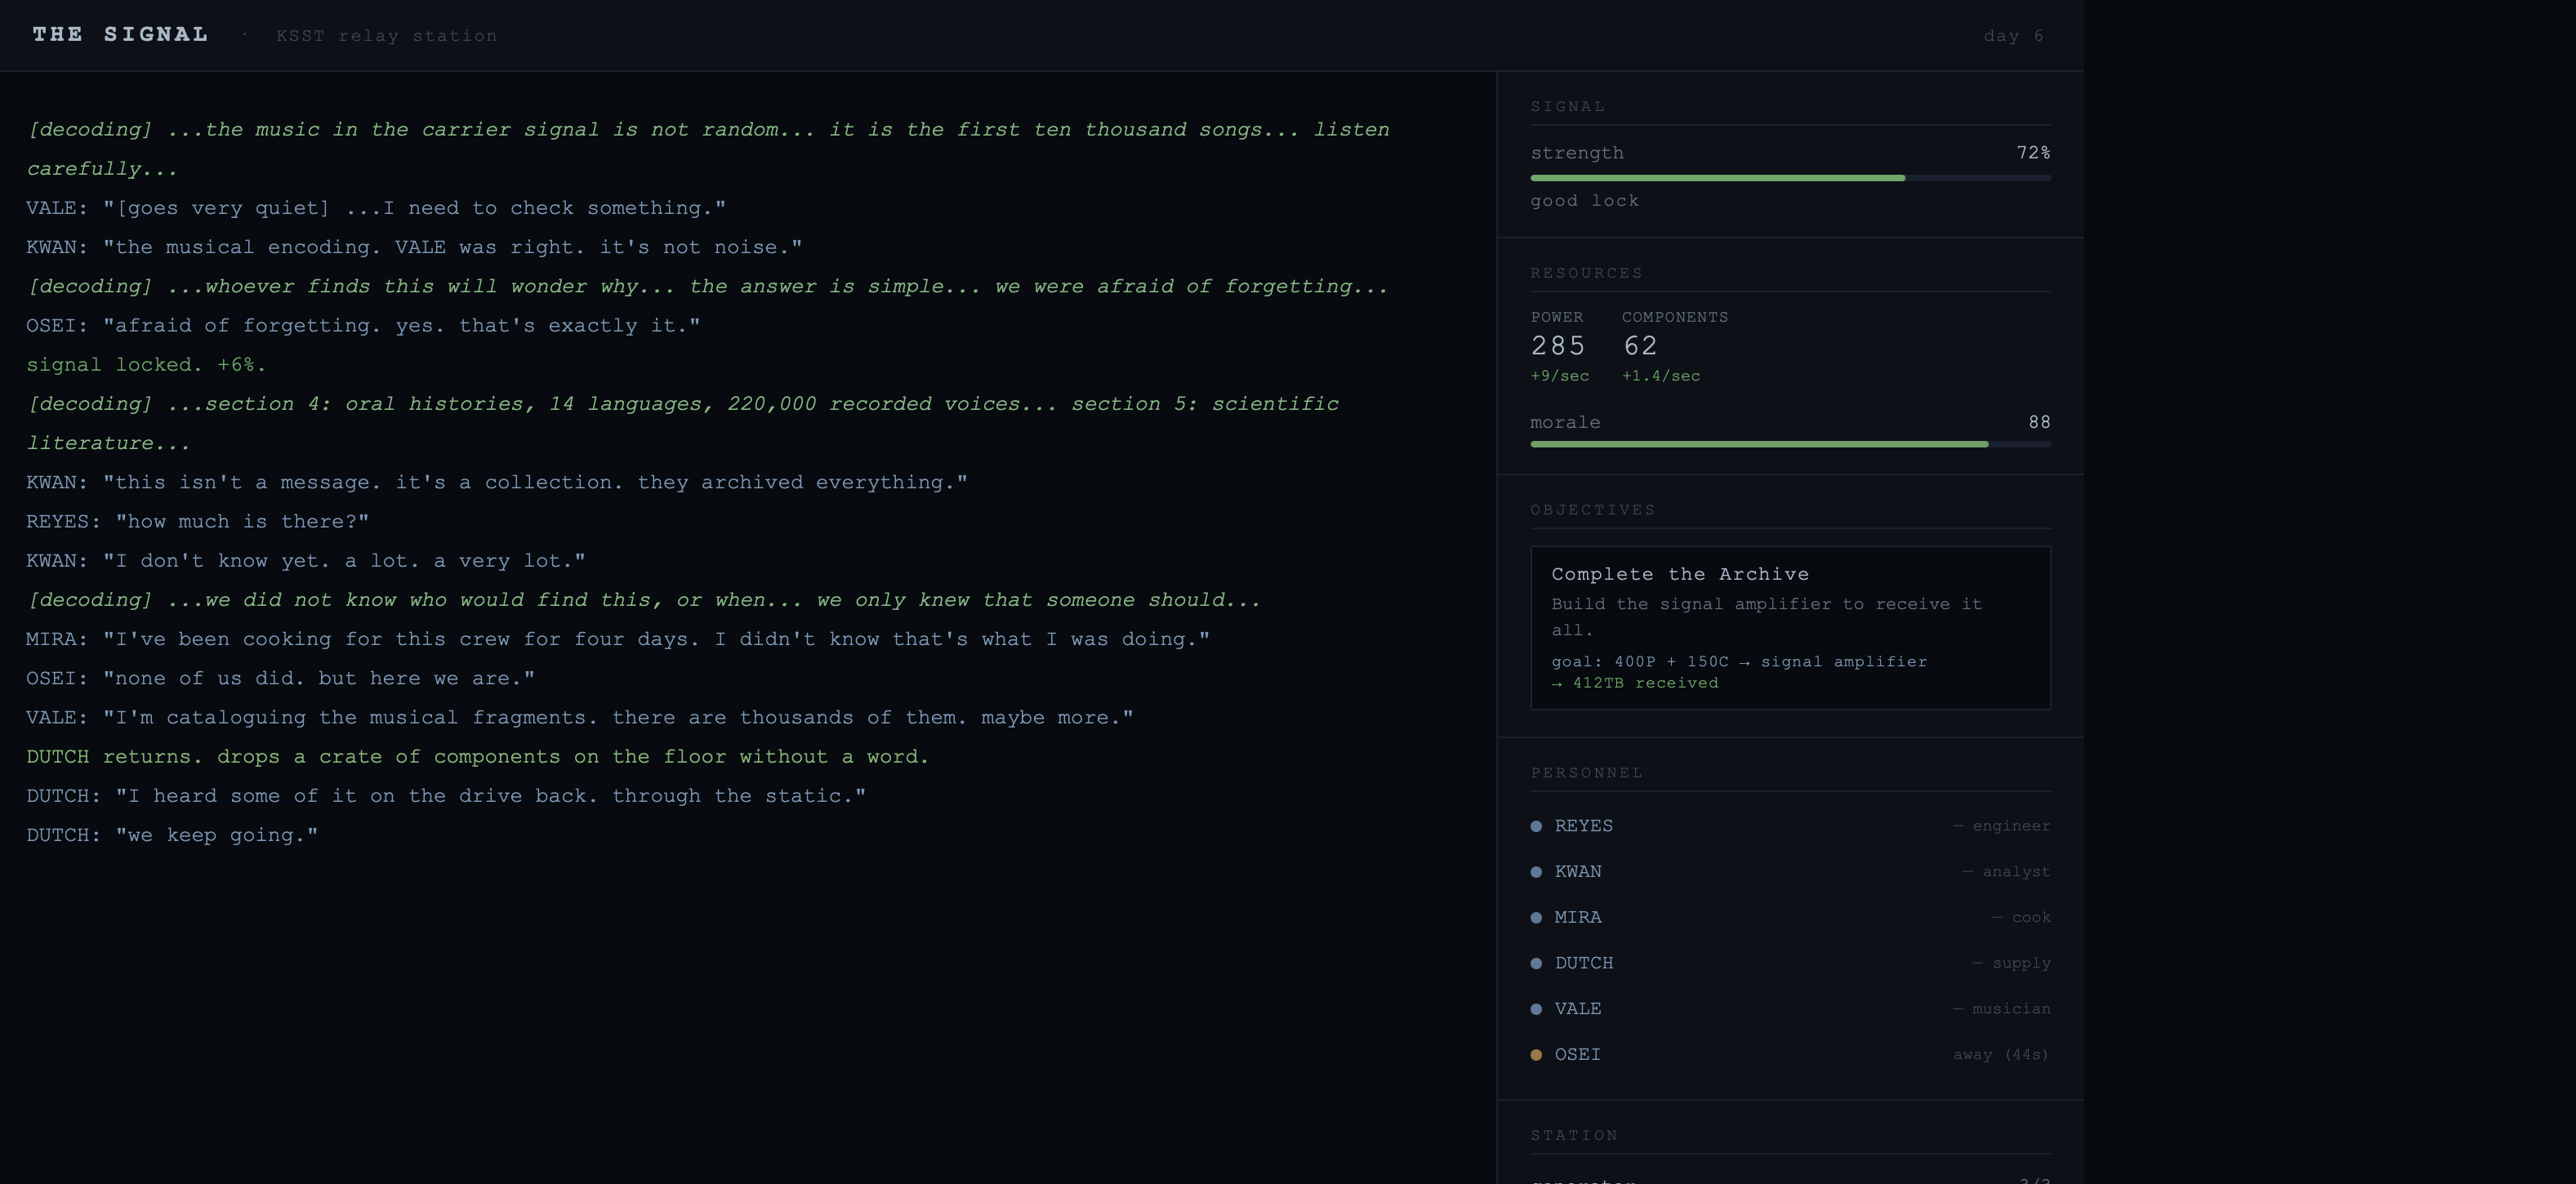Viewport: 2576px width, 1184px height.
Task: Click the COMPONENTS value 62
Action: click(1640, 346)
